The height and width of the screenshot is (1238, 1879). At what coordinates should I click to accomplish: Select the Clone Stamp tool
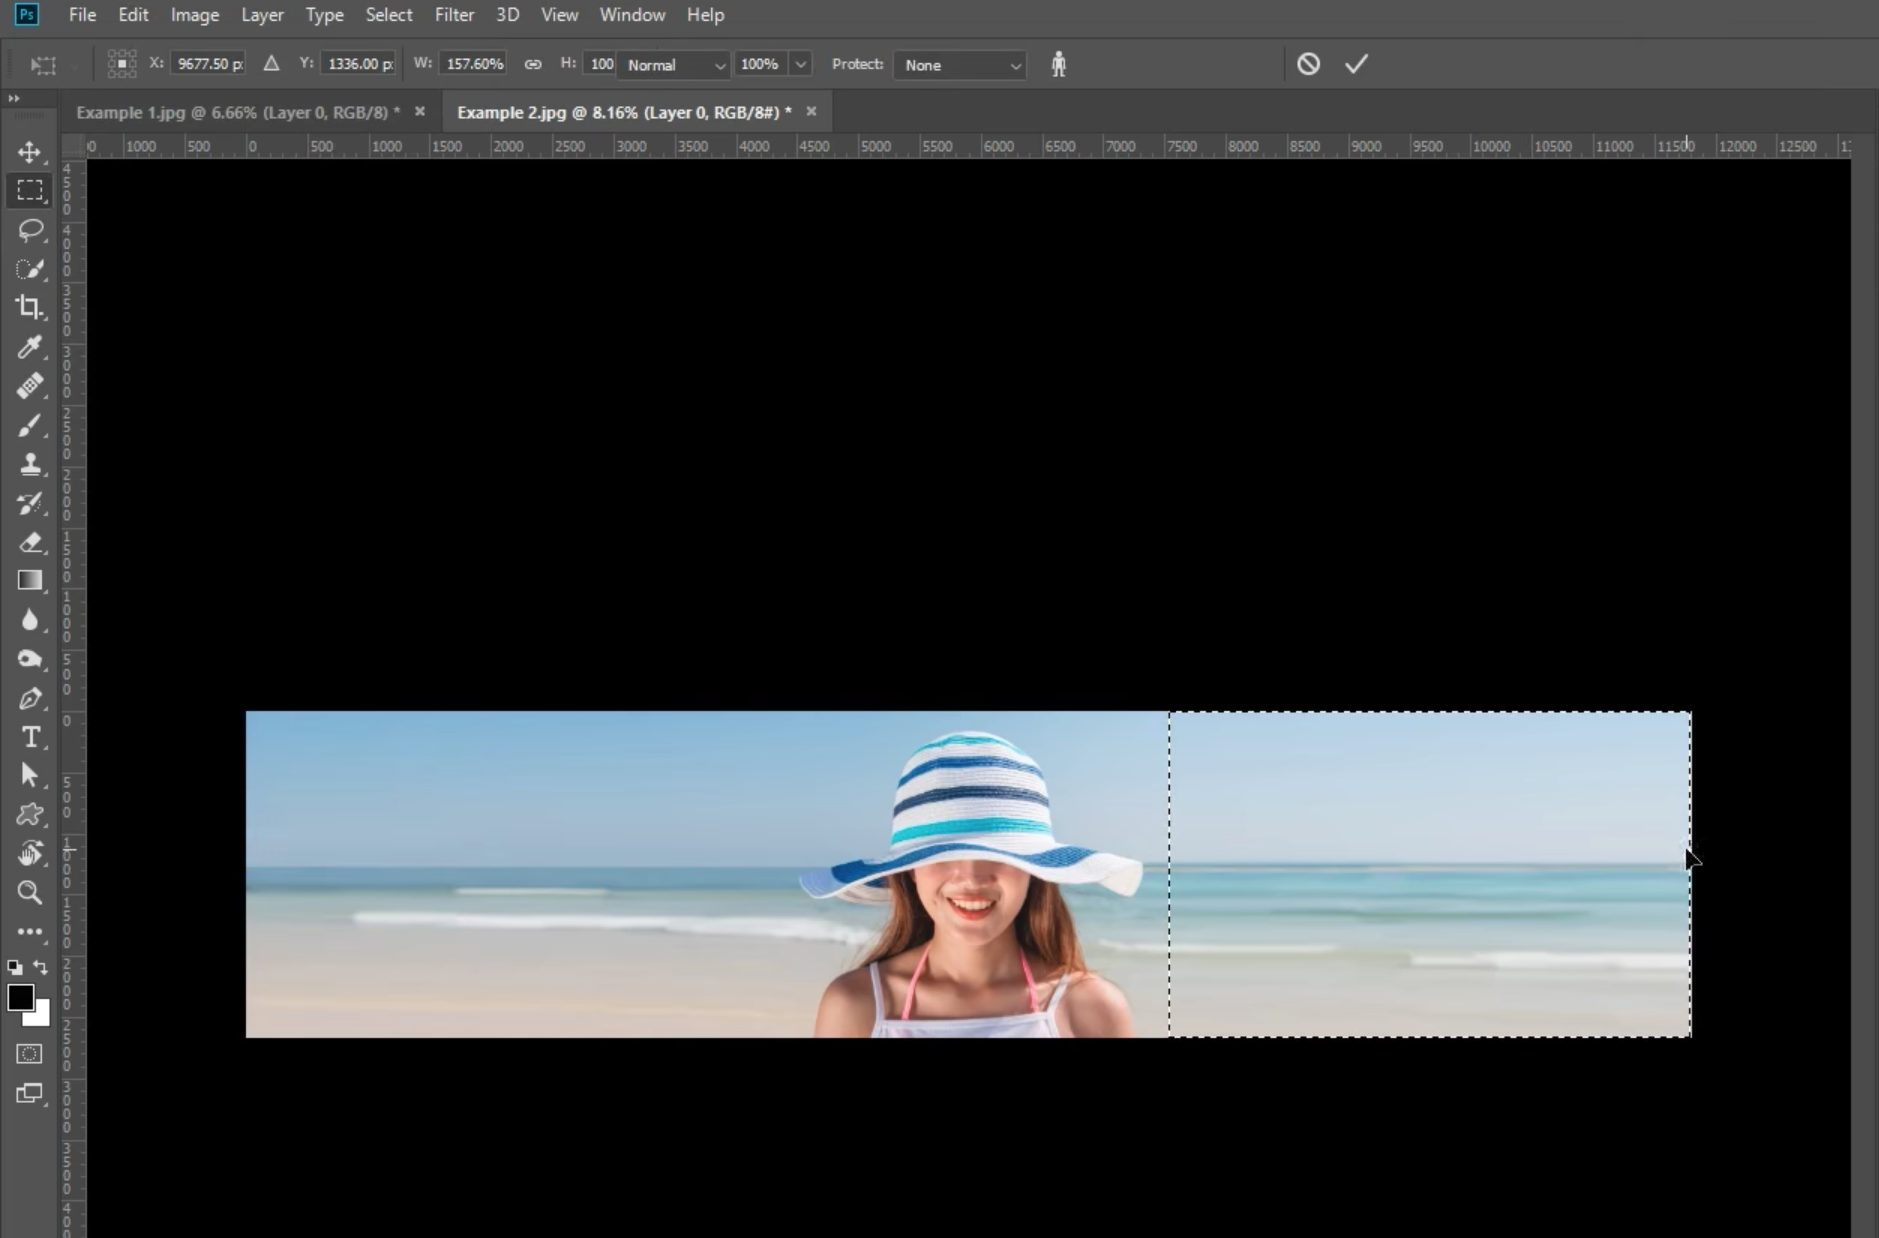click(x=29, y=464)
